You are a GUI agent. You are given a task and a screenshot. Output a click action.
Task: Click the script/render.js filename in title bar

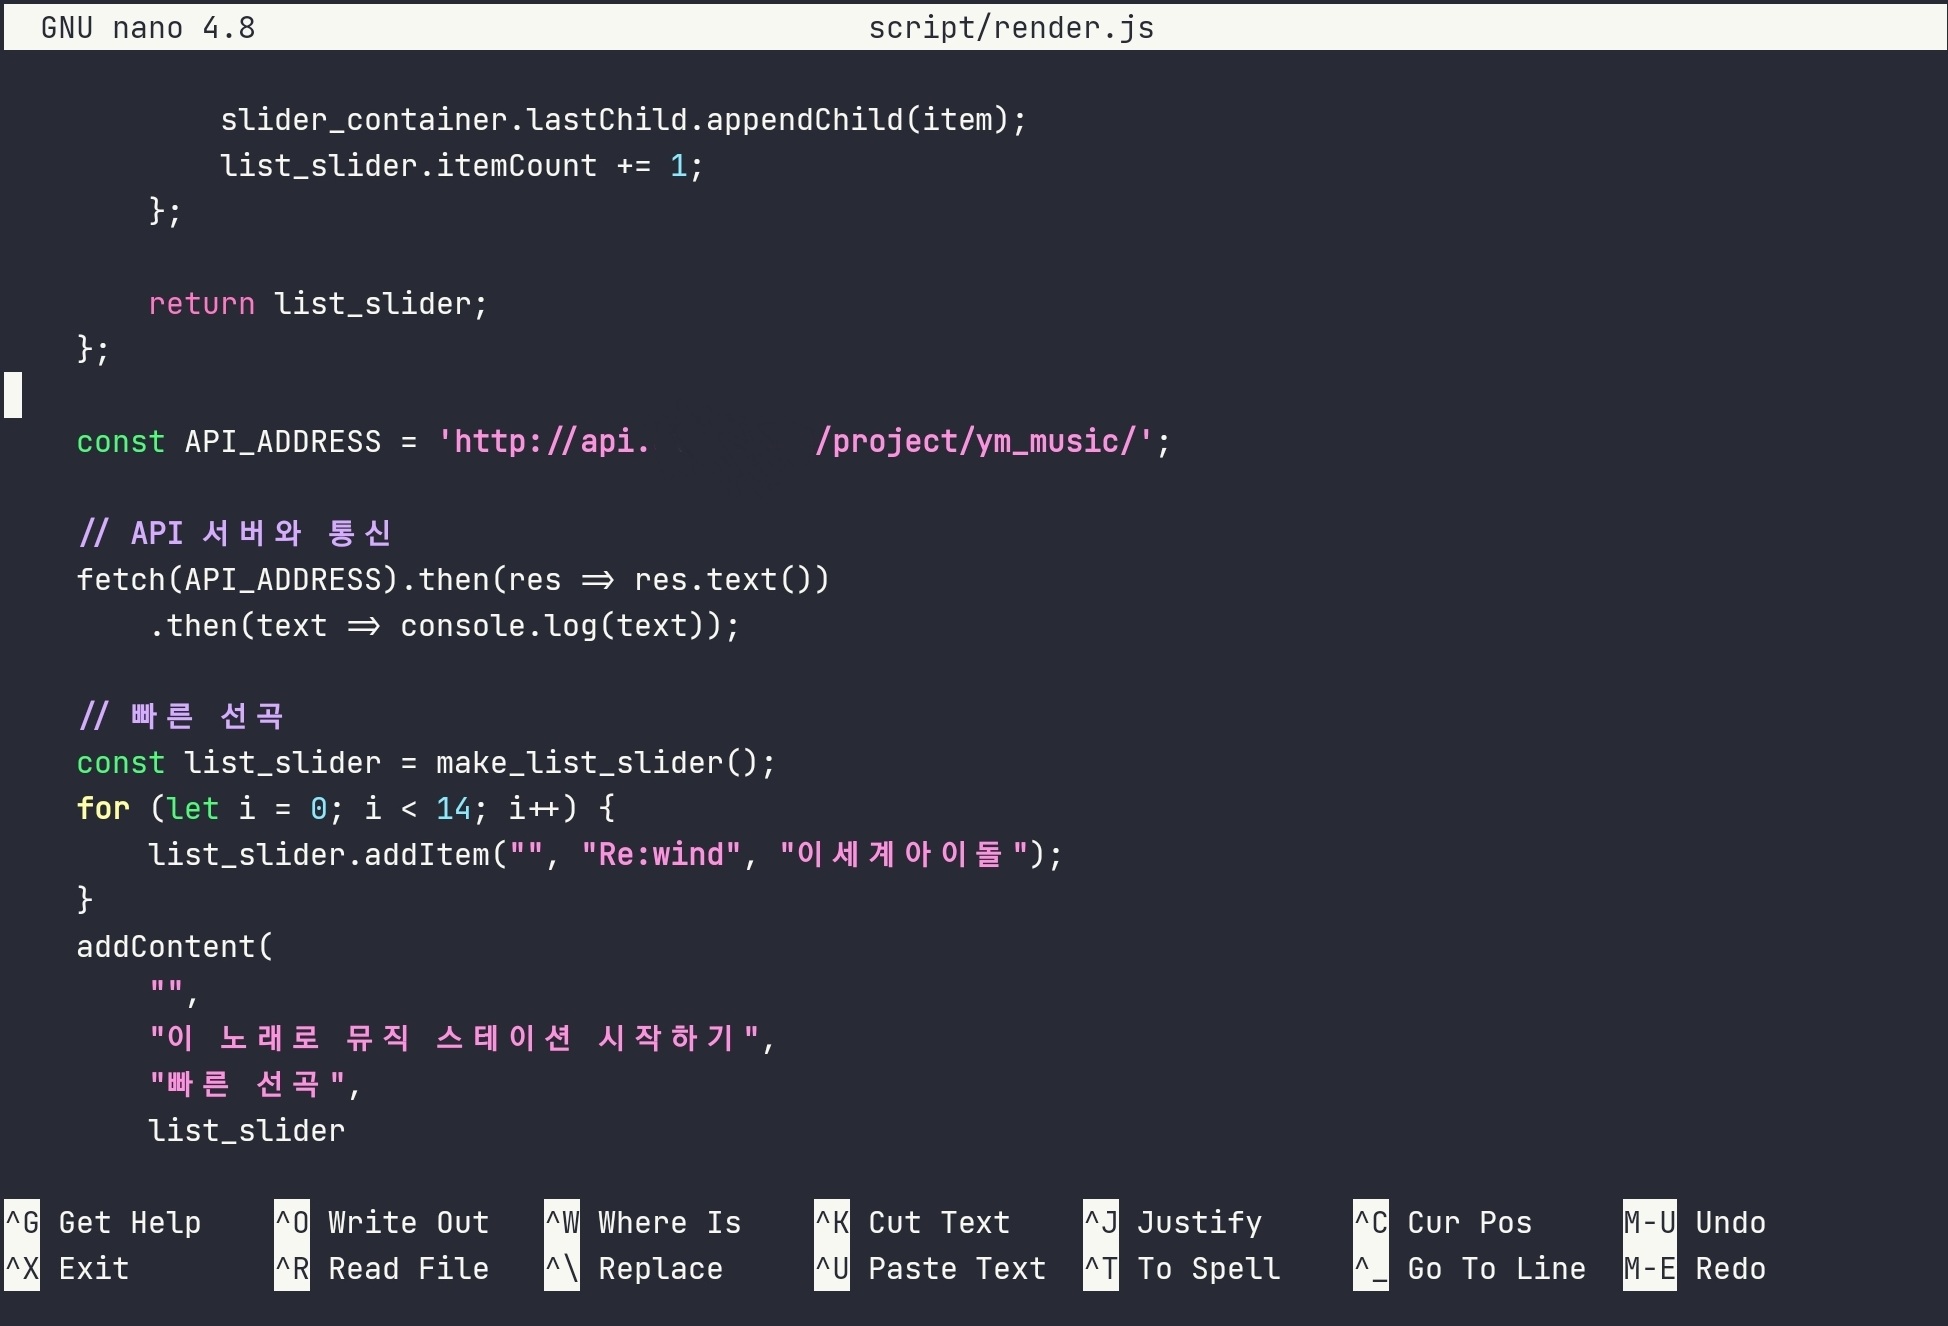click(1010, 28)
